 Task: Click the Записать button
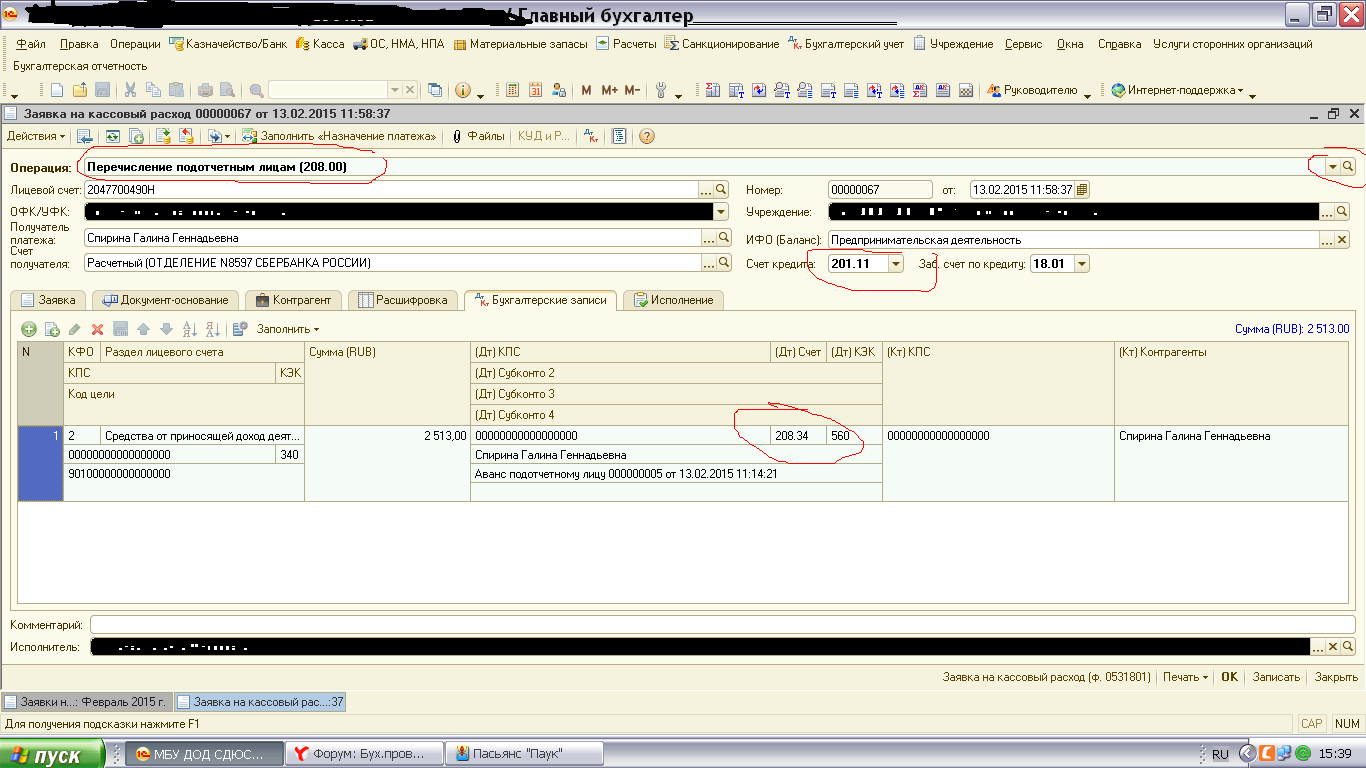coord(1275,677)
